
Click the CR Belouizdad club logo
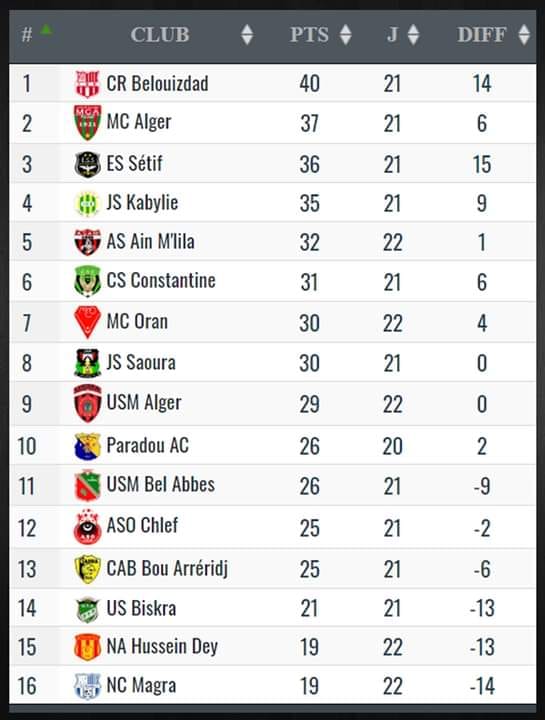(x=87, y=84)
